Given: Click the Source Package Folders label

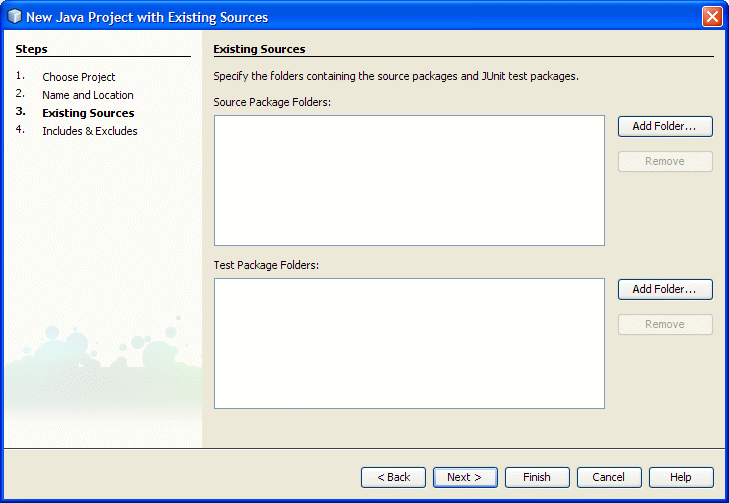Looking at the screenshot, I should click(x=272, y=102).
